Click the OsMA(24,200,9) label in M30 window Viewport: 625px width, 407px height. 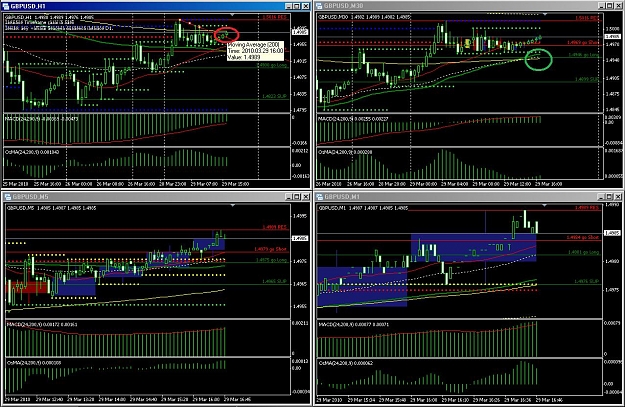click(343, 152)
